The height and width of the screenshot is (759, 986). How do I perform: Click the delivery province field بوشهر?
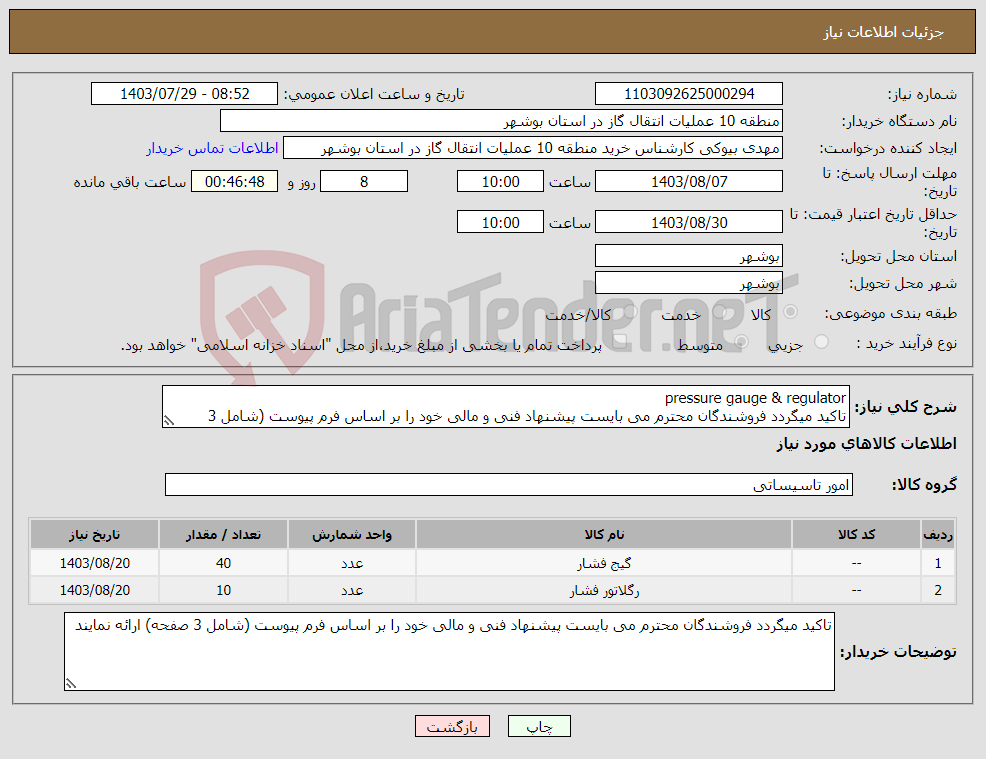click(x=689, y=256)
